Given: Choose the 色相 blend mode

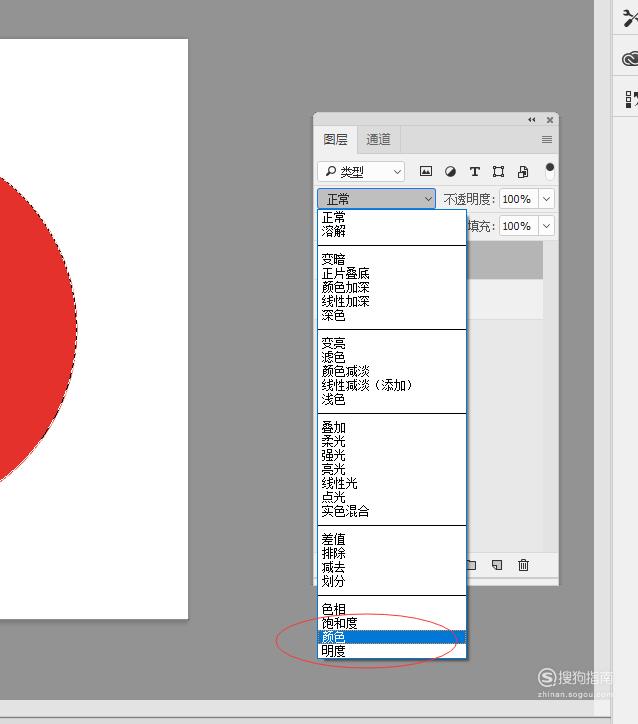Looking at the screenshot, I should (x=392, y=609).
